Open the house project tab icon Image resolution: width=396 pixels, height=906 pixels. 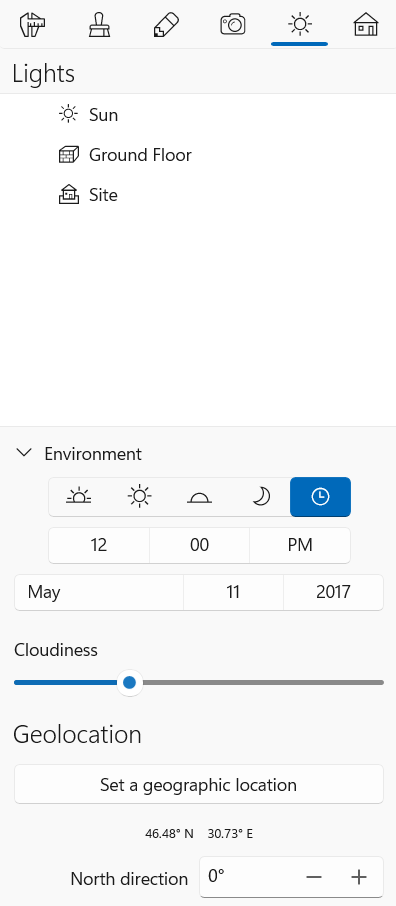tap(366, 25)
